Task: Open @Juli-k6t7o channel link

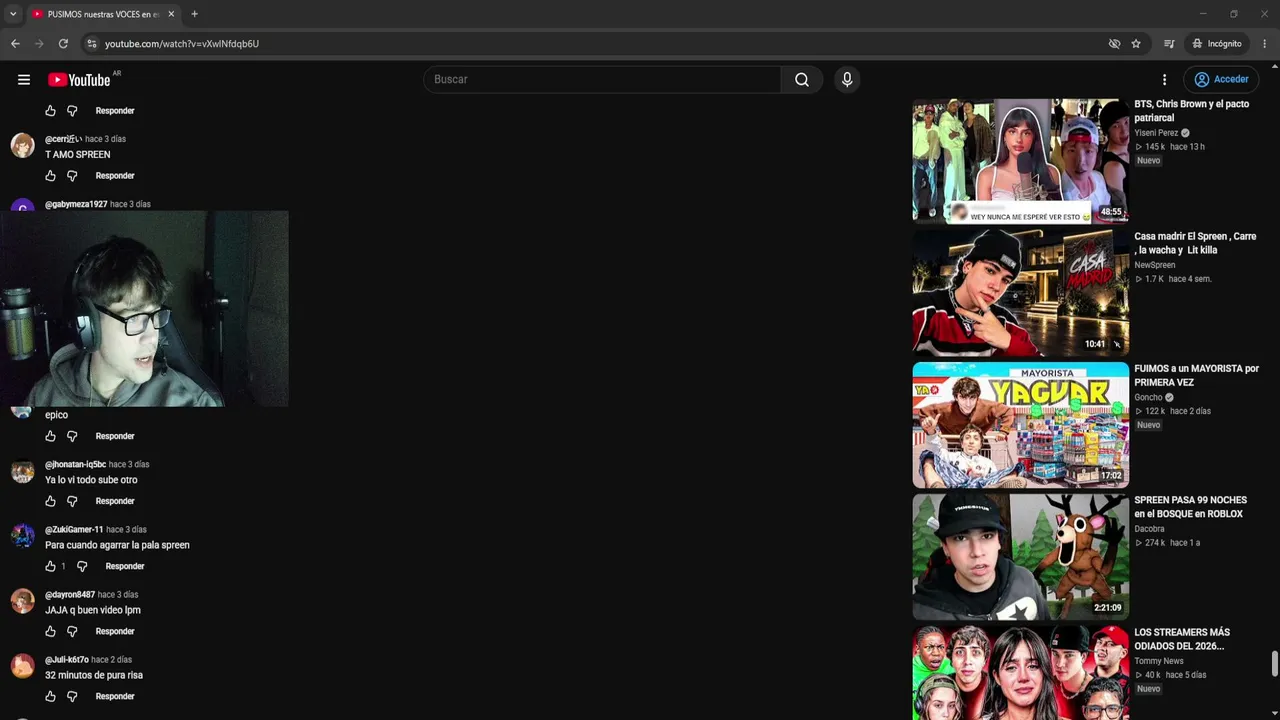Action: tap(67, 659)
